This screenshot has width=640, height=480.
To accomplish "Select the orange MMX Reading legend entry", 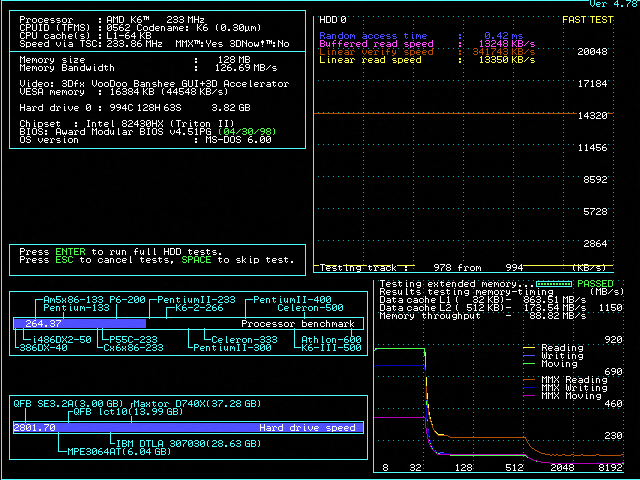I will click(565, 380).
